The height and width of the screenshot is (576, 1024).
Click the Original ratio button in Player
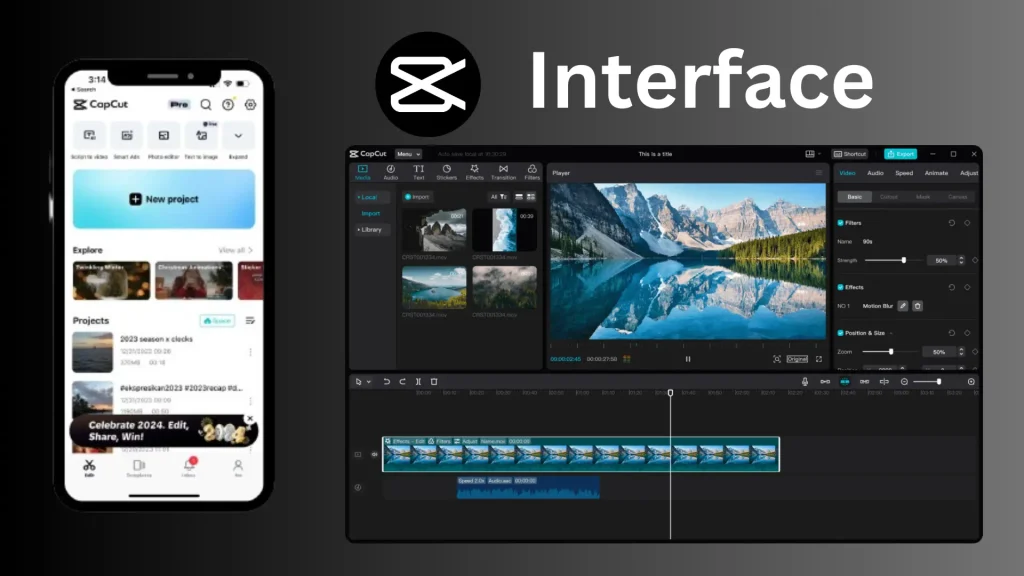tap(797, 359)
